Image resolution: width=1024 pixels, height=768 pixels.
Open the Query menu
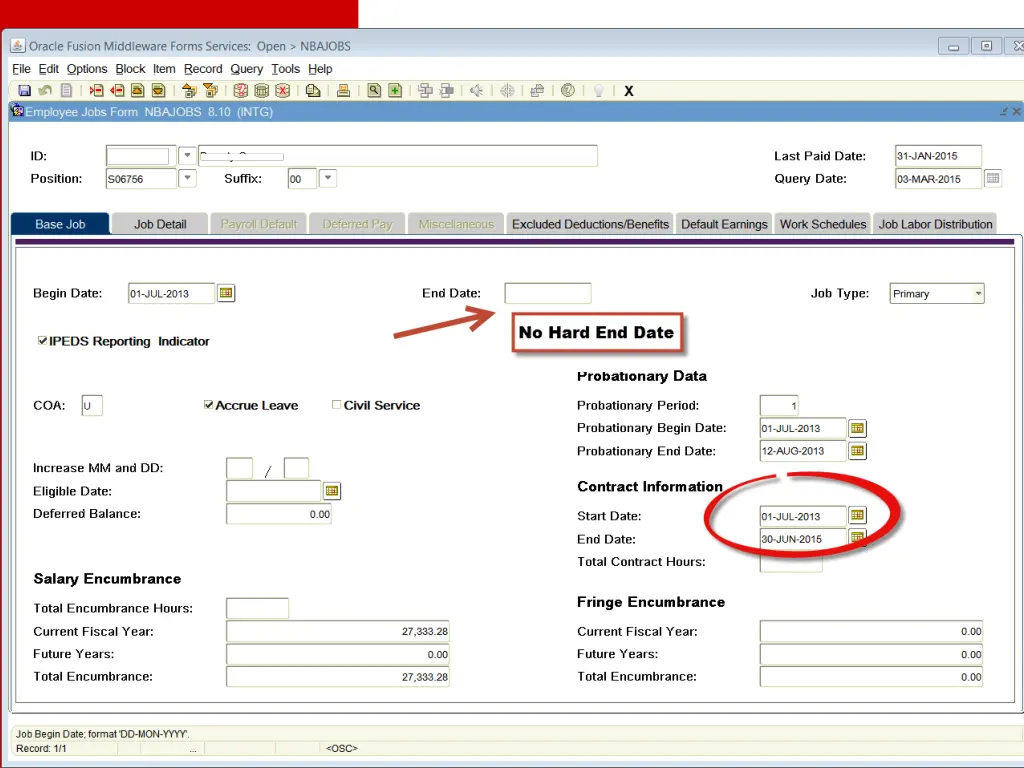click(x=246, y=69)
